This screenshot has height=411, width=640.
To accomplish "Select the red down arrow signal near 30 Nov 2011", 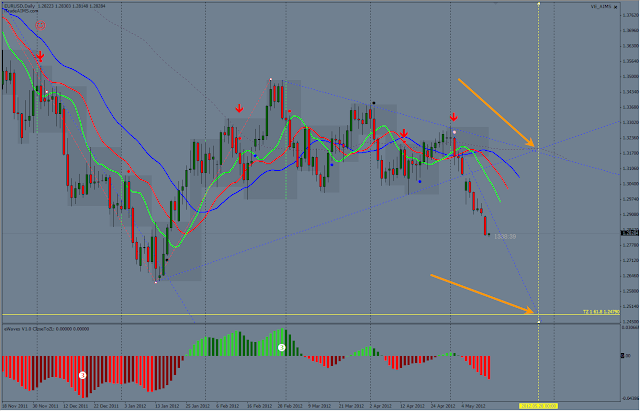I will tap(40, 57).
